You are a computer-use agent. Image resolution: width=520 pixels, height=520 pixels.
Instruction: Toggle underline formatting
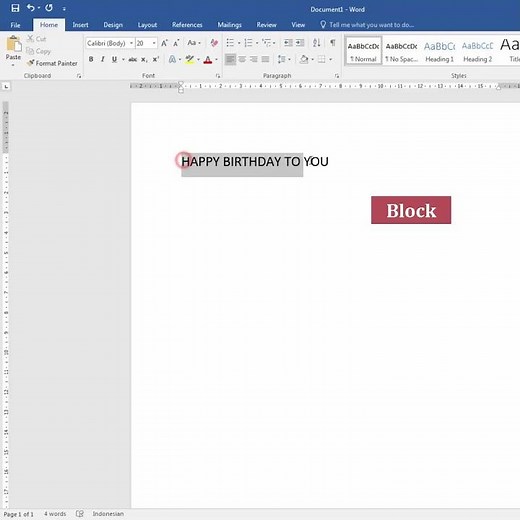[x=114, y=59]
